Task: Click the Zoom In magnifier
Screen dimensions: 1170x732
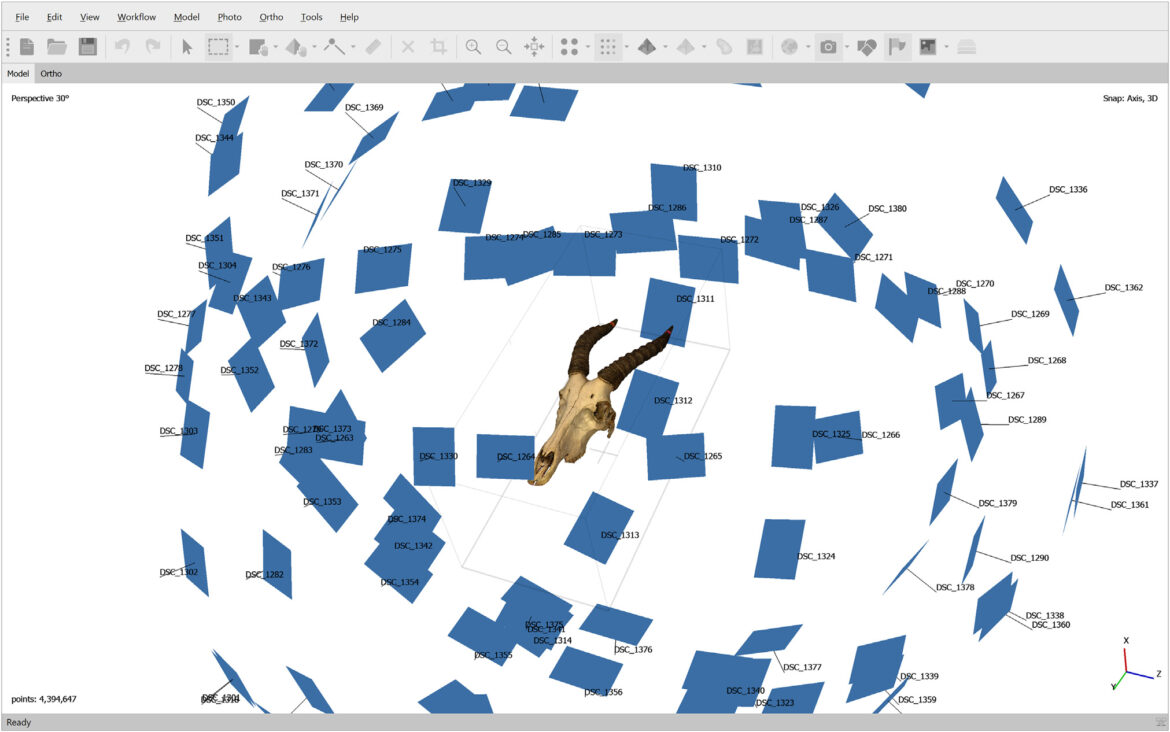Action: click(473, 47)
